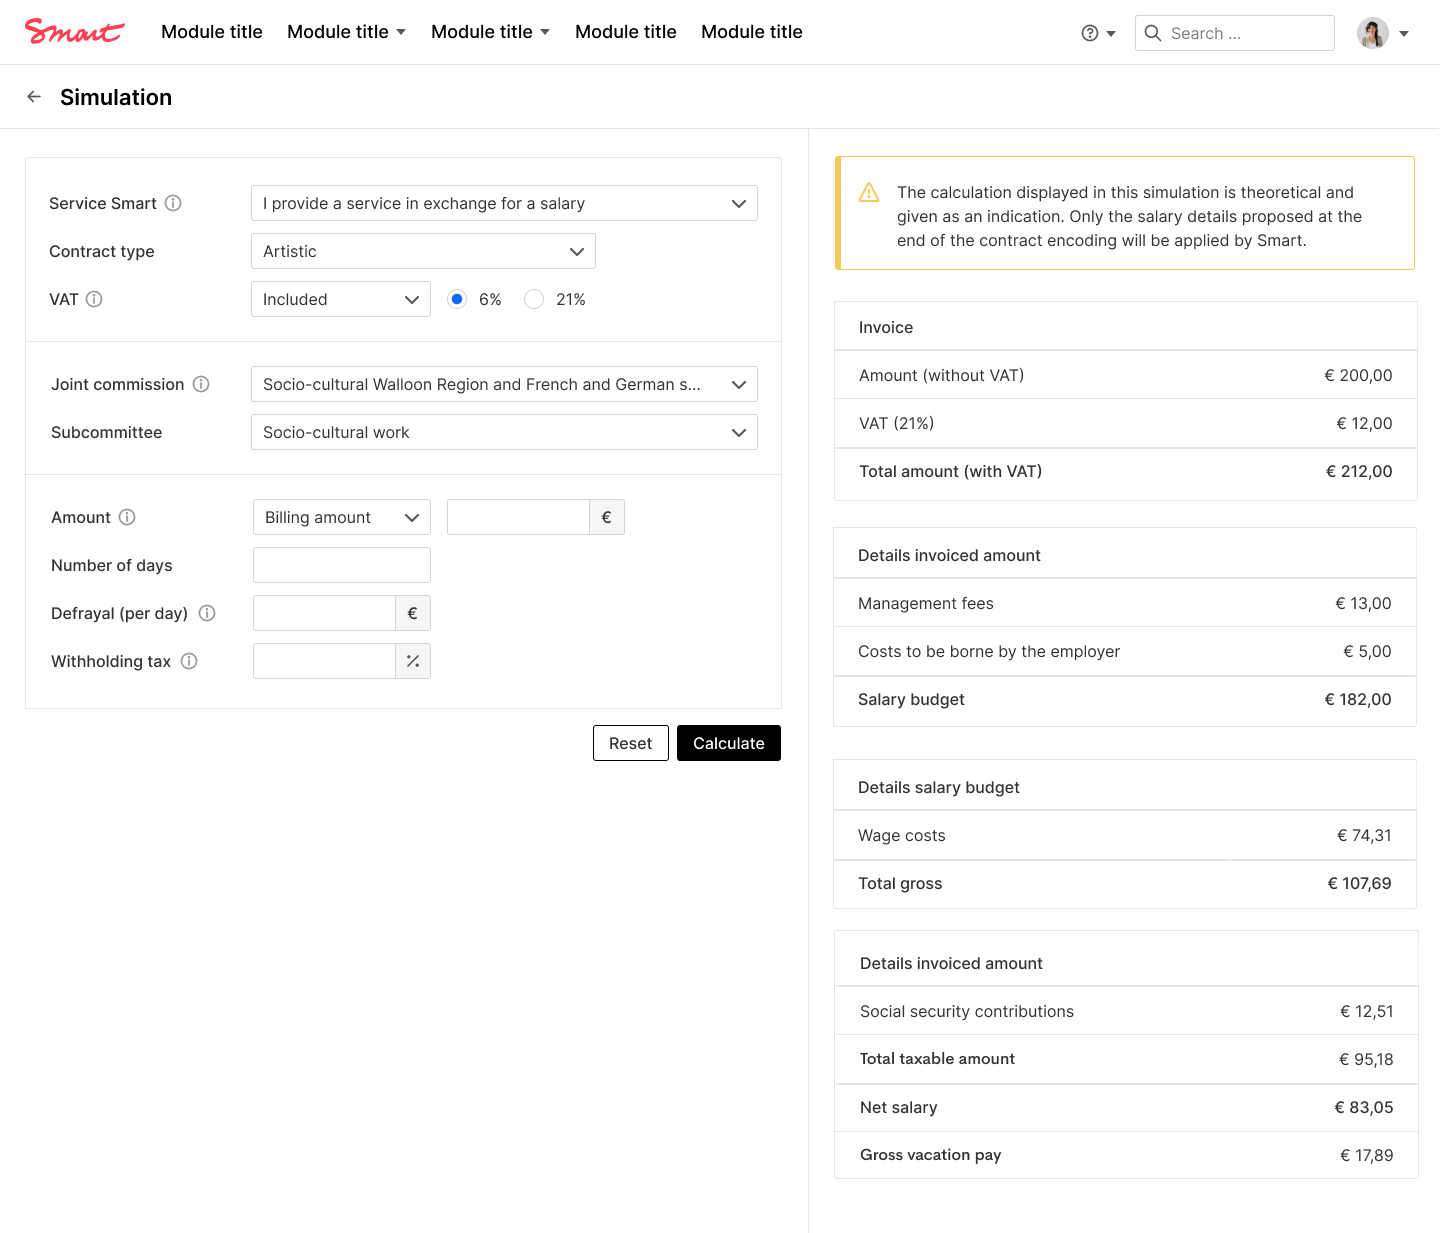Click the Calculate button

(729, 743)
